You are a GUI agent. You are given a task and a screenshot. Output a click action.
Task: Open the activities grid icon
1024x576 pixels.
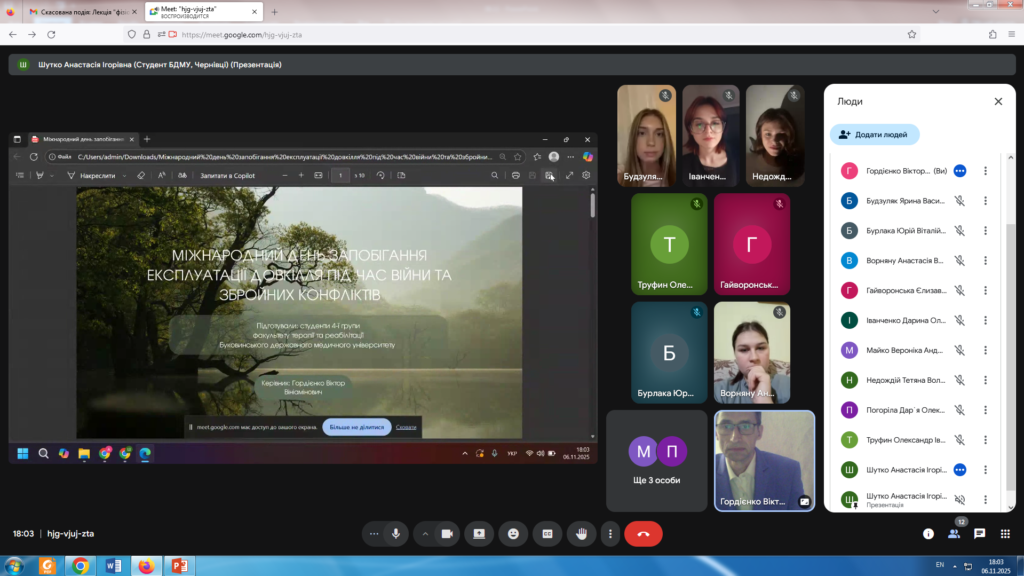coord(1004,534)
